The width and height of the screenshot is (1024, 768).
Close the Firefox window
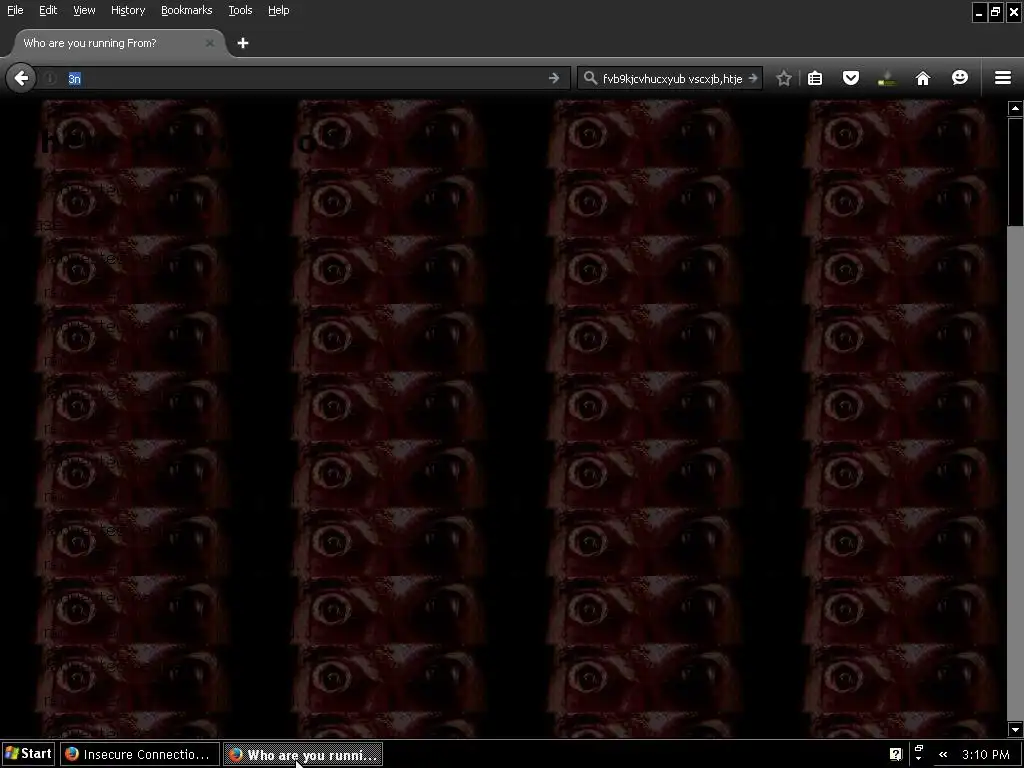point(1014,12)
